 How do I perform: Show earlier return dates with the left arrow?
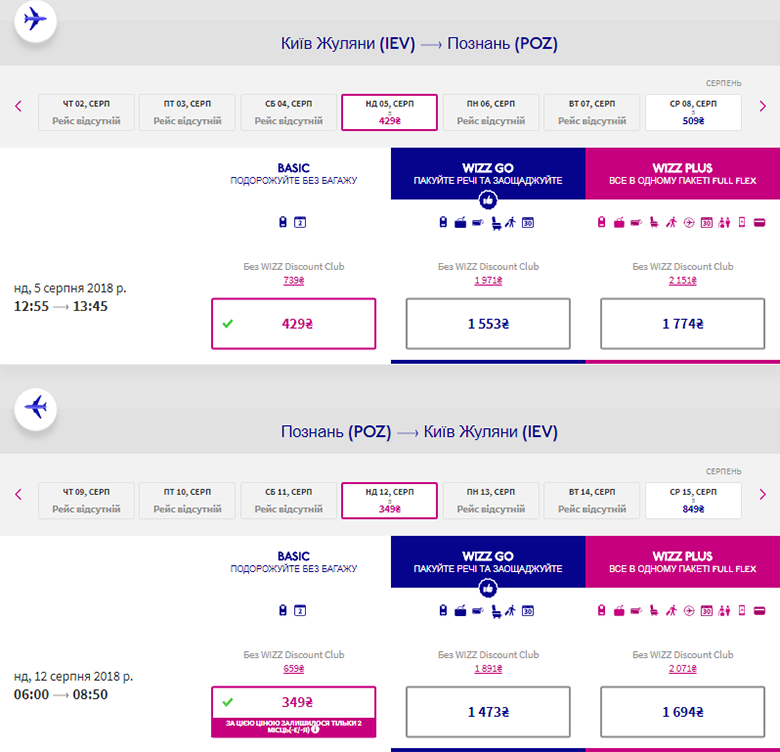coord(18,494)
